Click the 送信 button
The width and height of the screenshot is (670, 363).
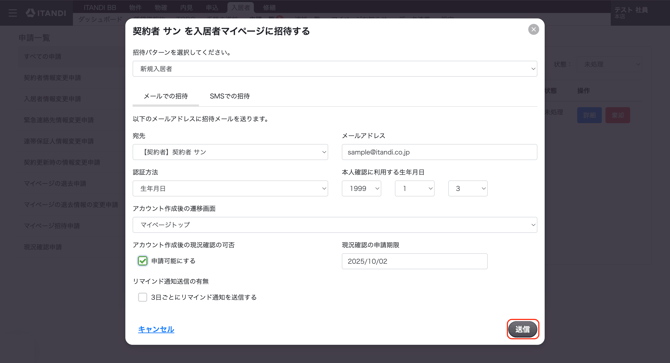(523, 329)
